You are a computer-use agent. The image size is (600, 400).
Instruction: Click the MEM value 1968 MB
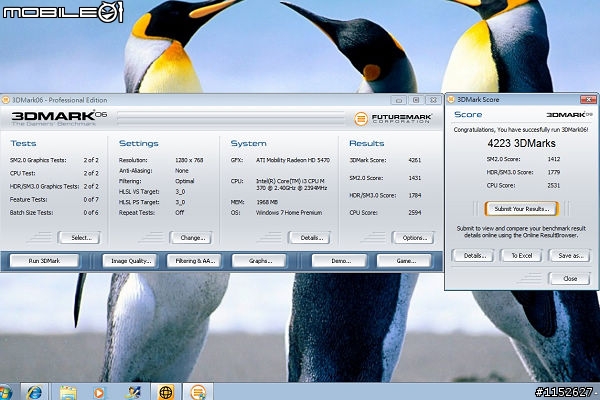pyautogui.click(x=267, y=202)
